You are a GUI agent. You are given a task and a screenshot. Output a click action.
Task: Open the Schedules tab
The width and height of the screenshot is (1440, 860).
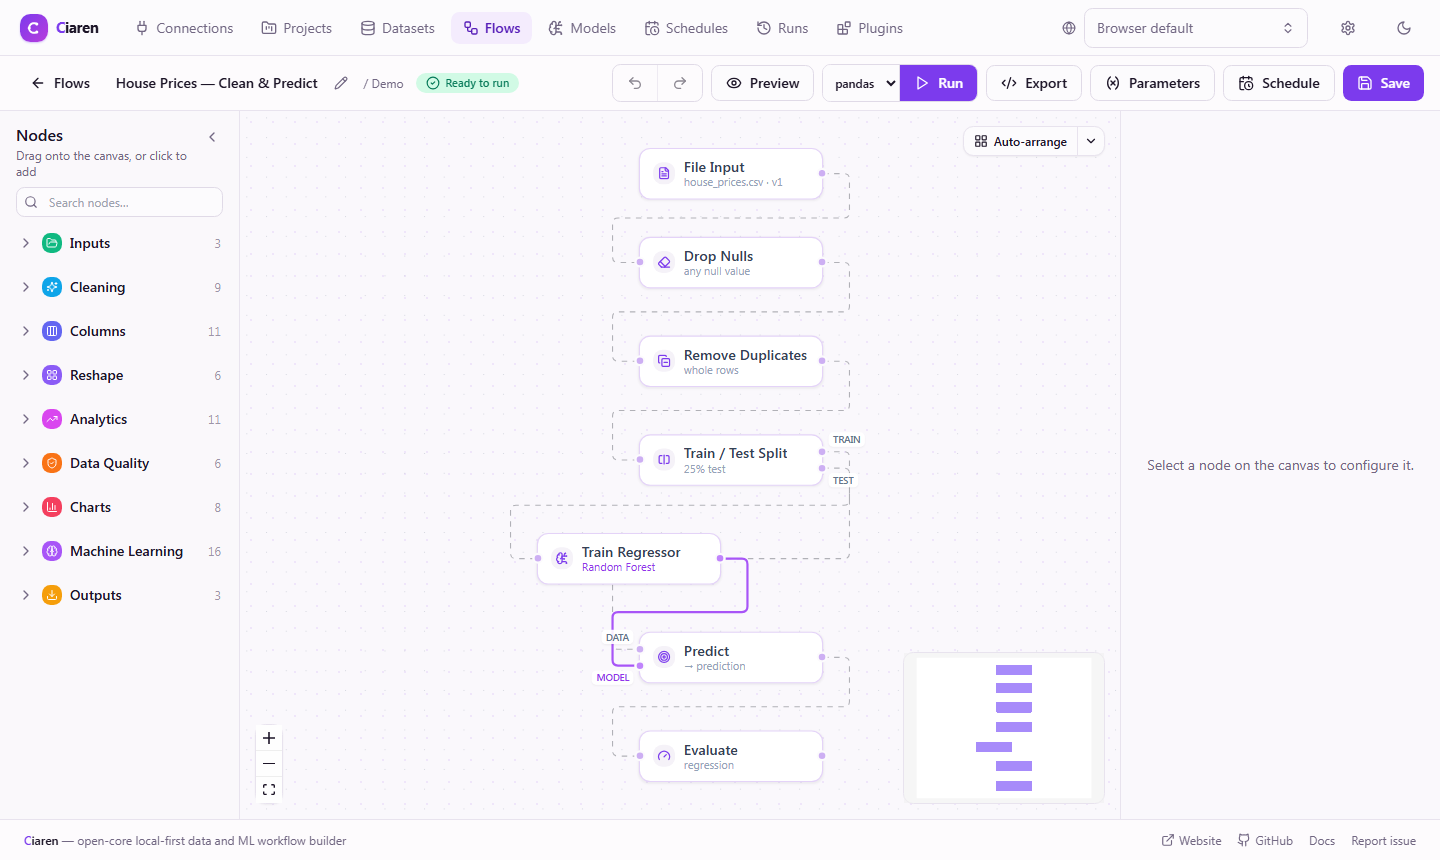click(x=686, y=28)
